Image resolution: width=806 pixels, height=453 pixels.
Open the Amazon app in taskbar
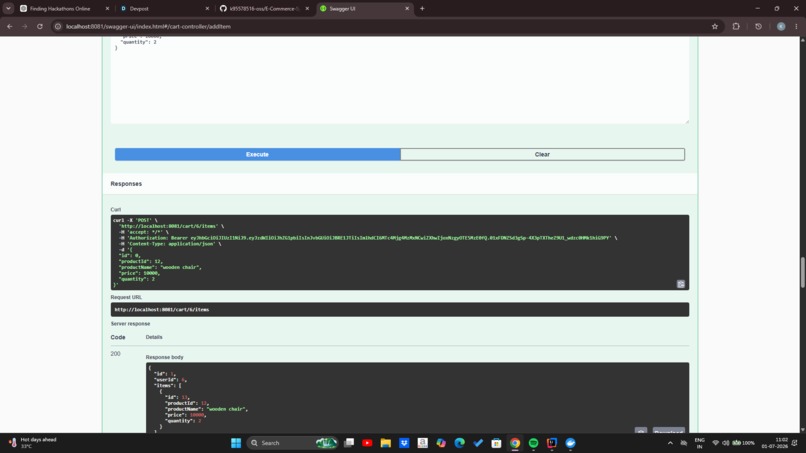(x=423, y=443)
